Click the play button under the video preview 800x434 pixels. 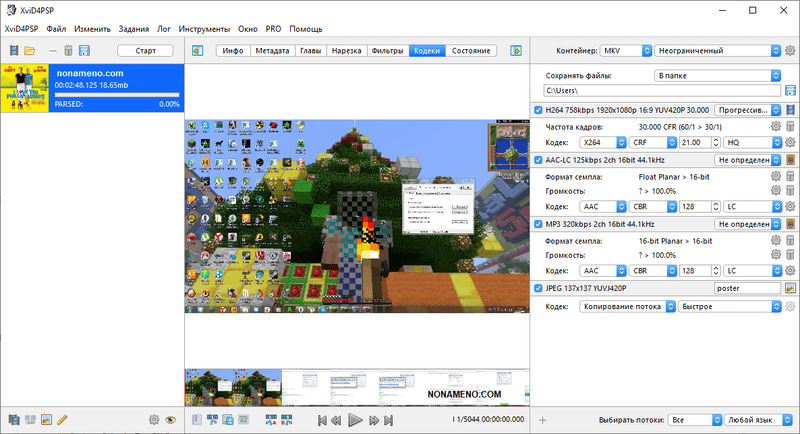coord(355,420)
